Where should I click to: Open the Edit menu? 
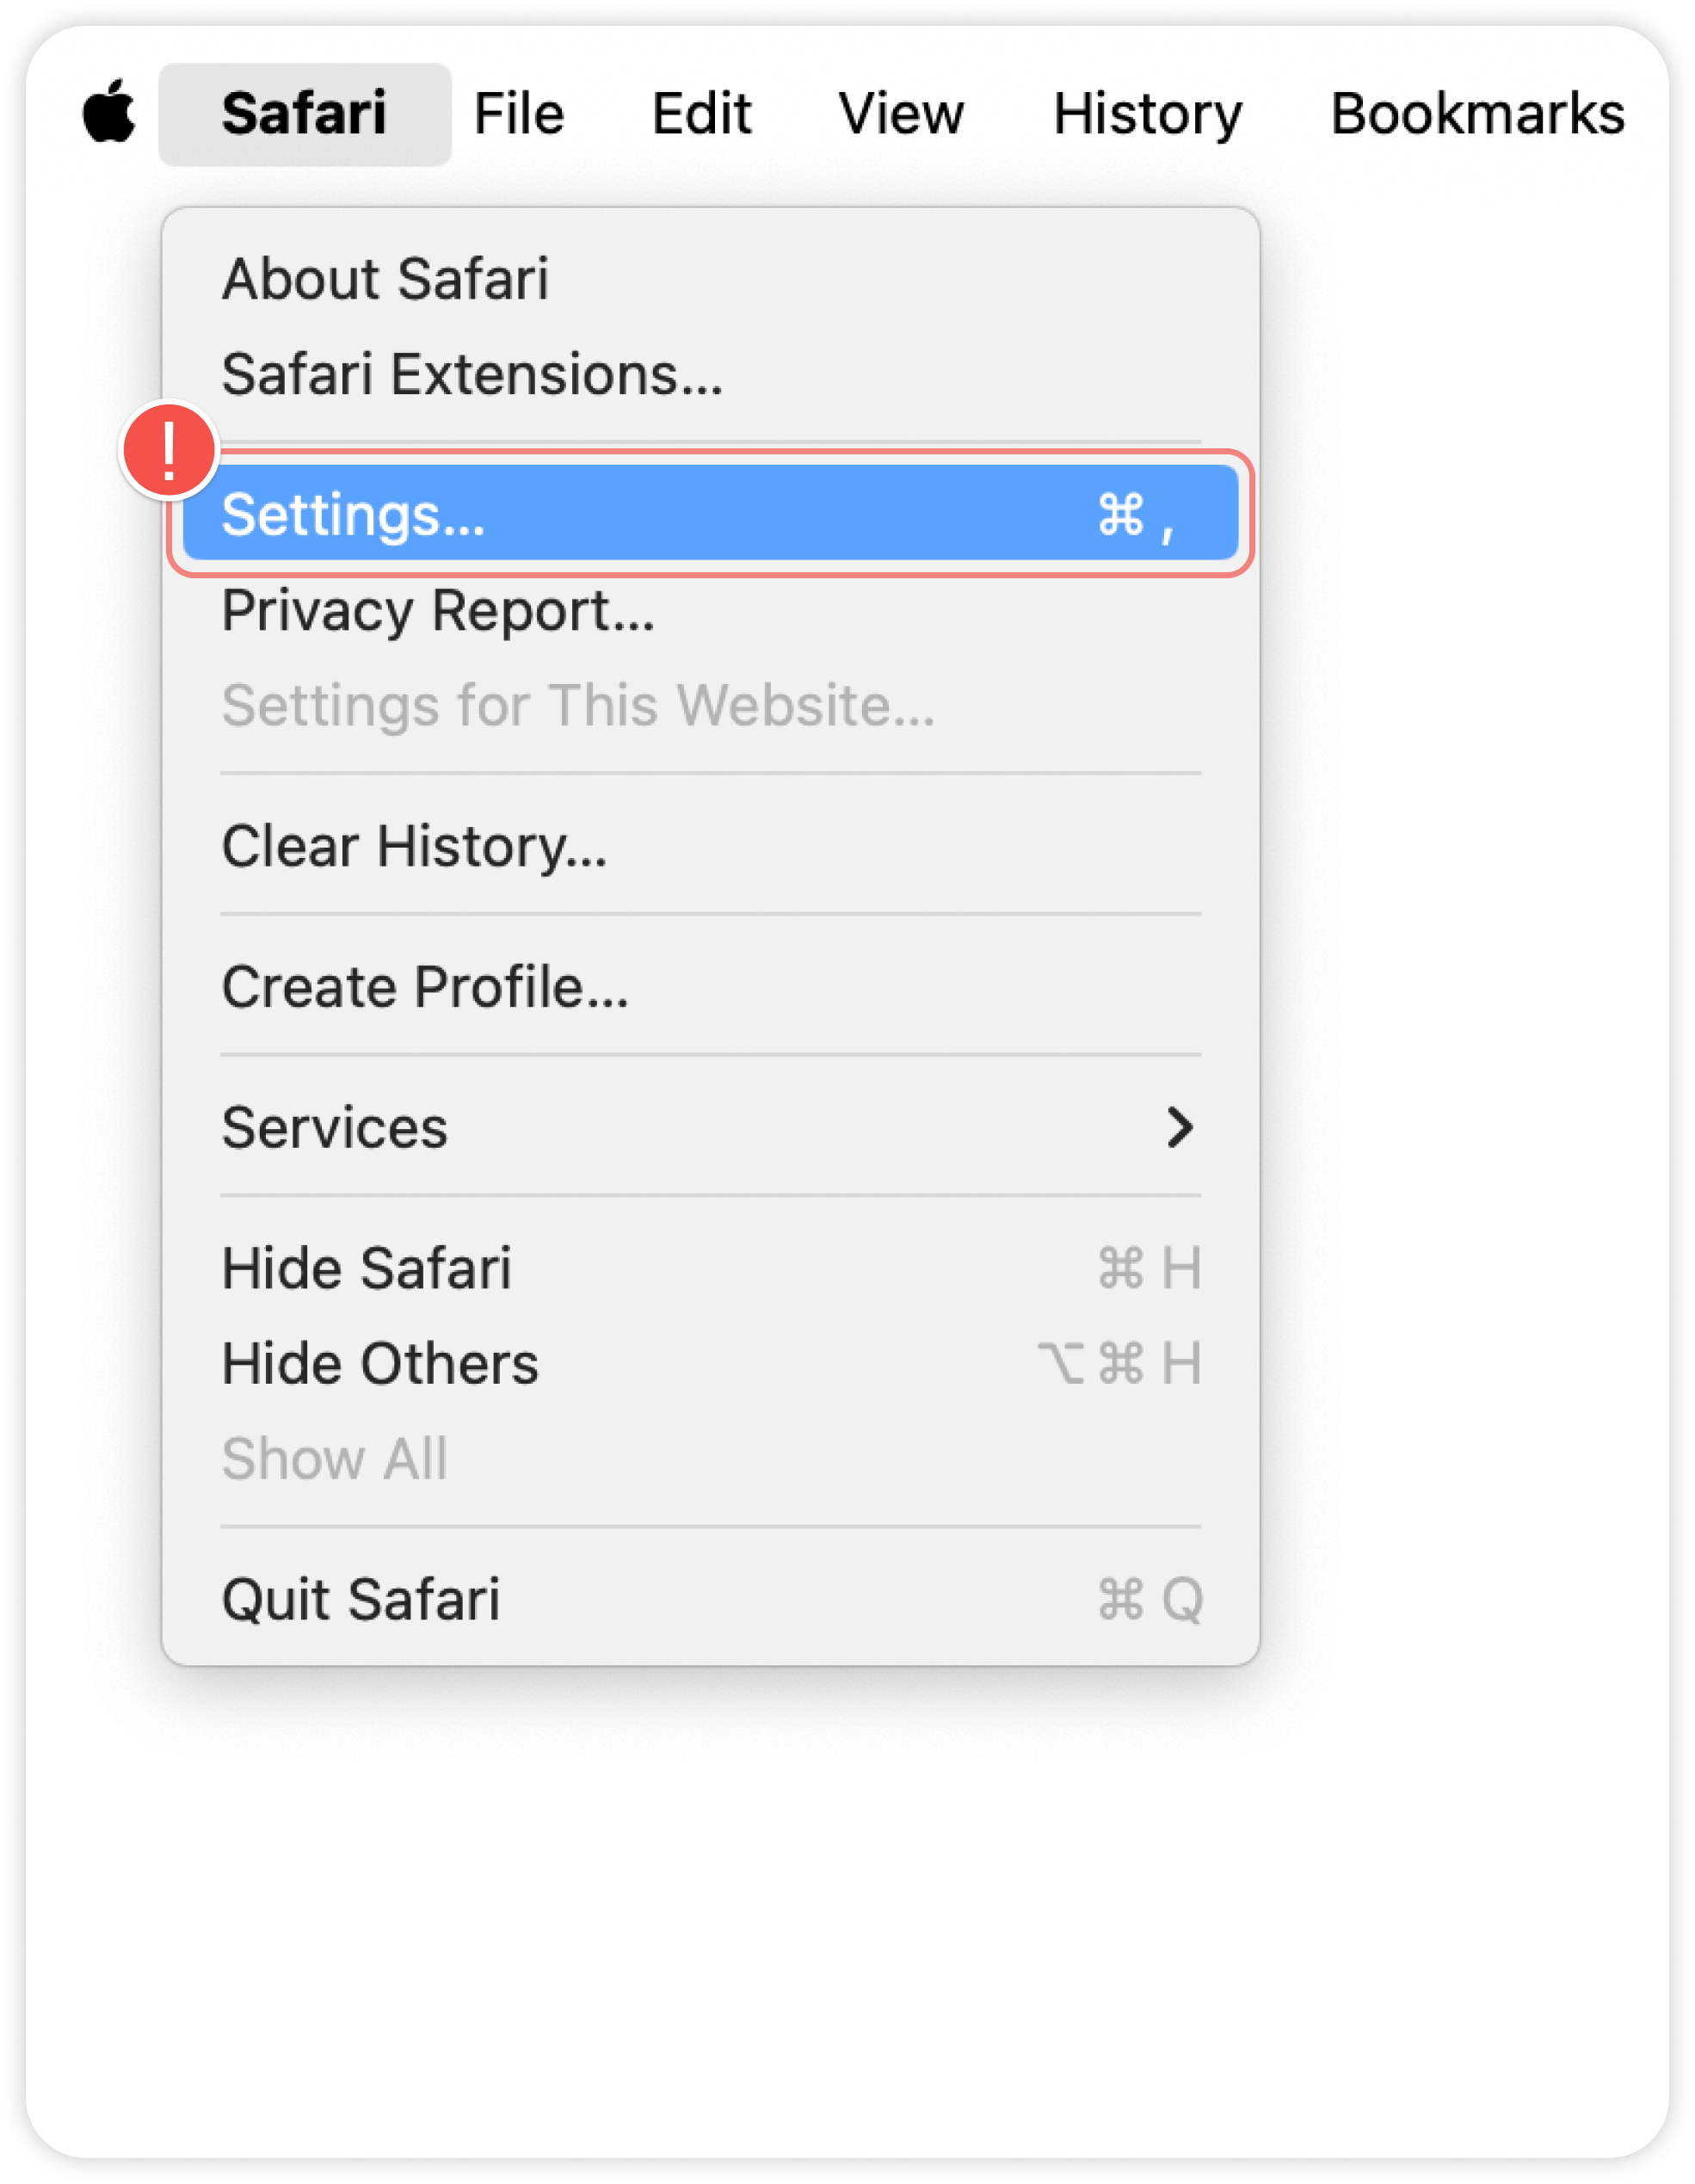701,112
